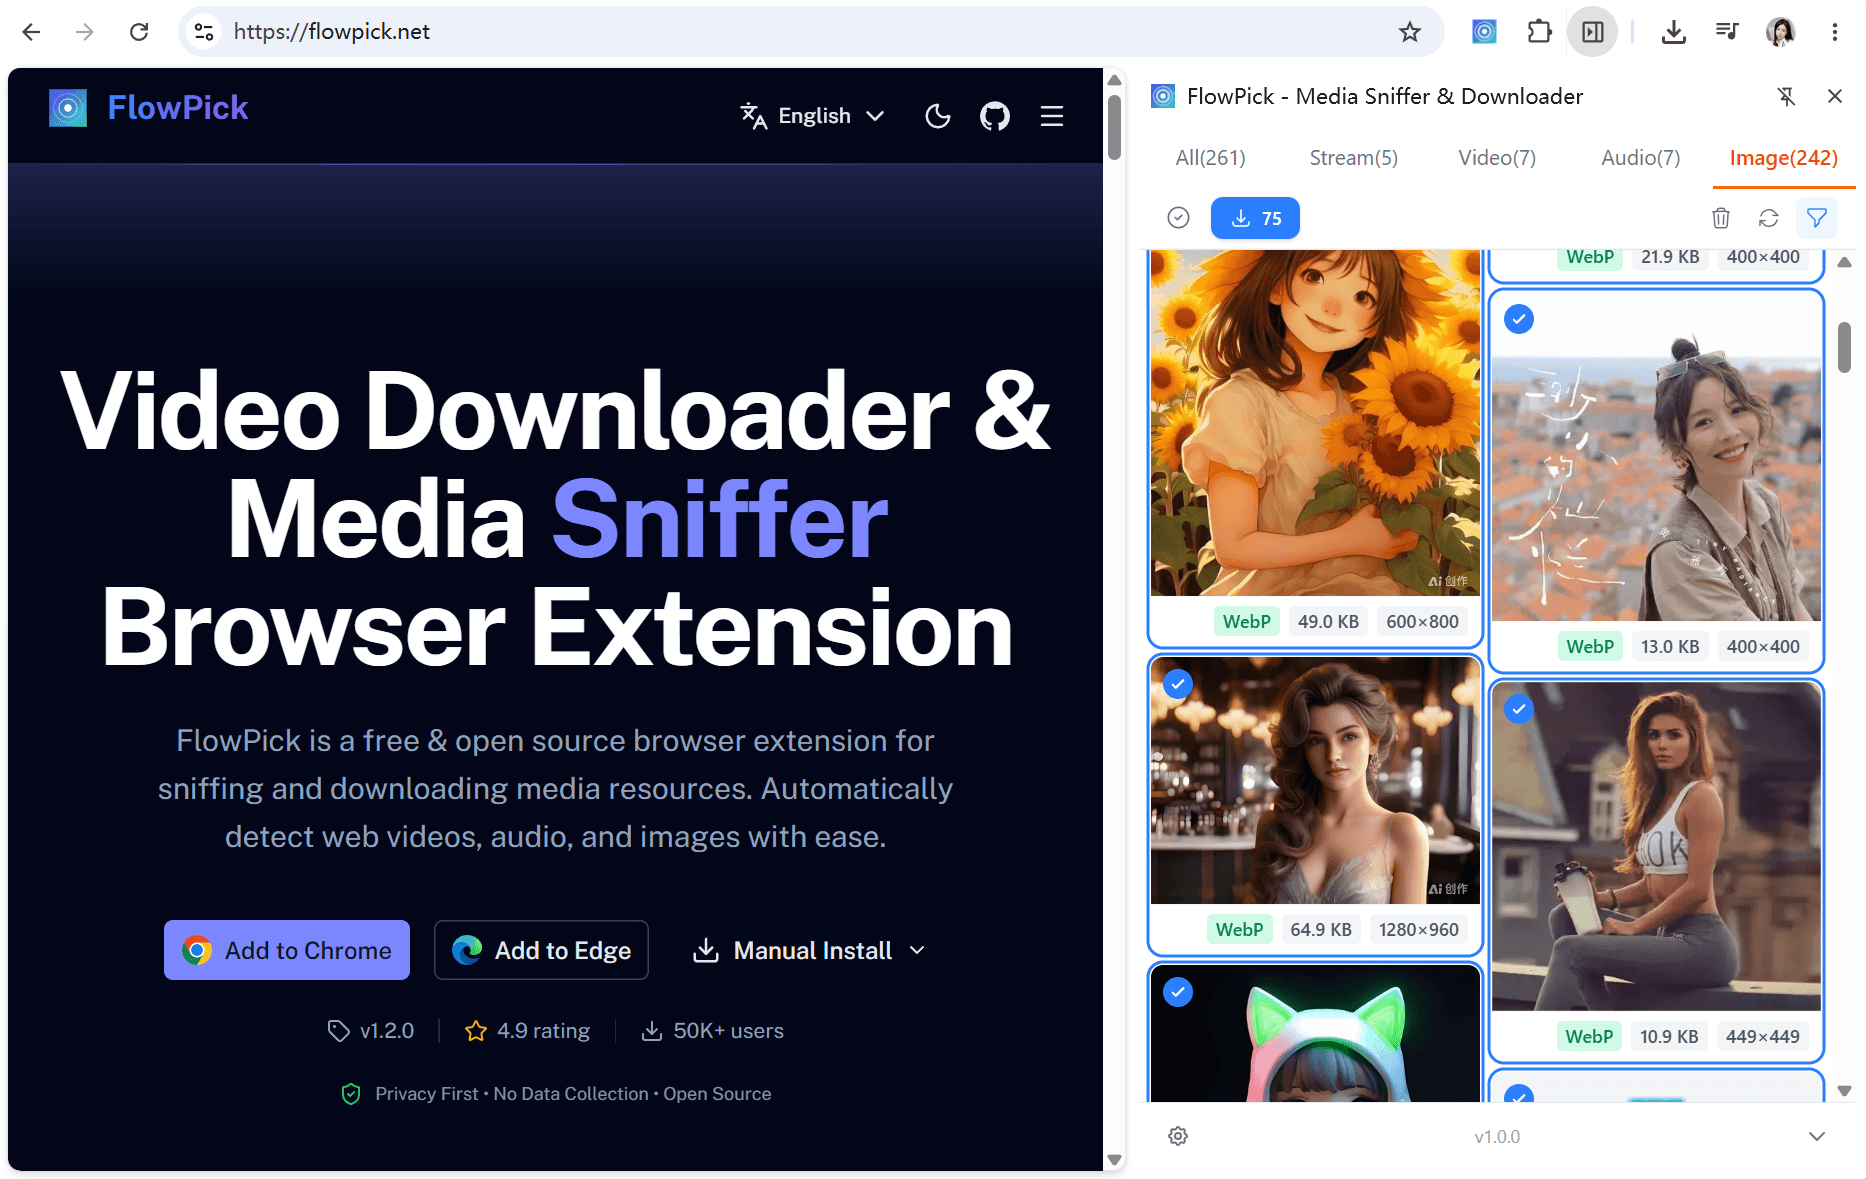The image size is (1866, 1179).
Task: Switch to the Video(7) tab
Action: [1497, 158]
